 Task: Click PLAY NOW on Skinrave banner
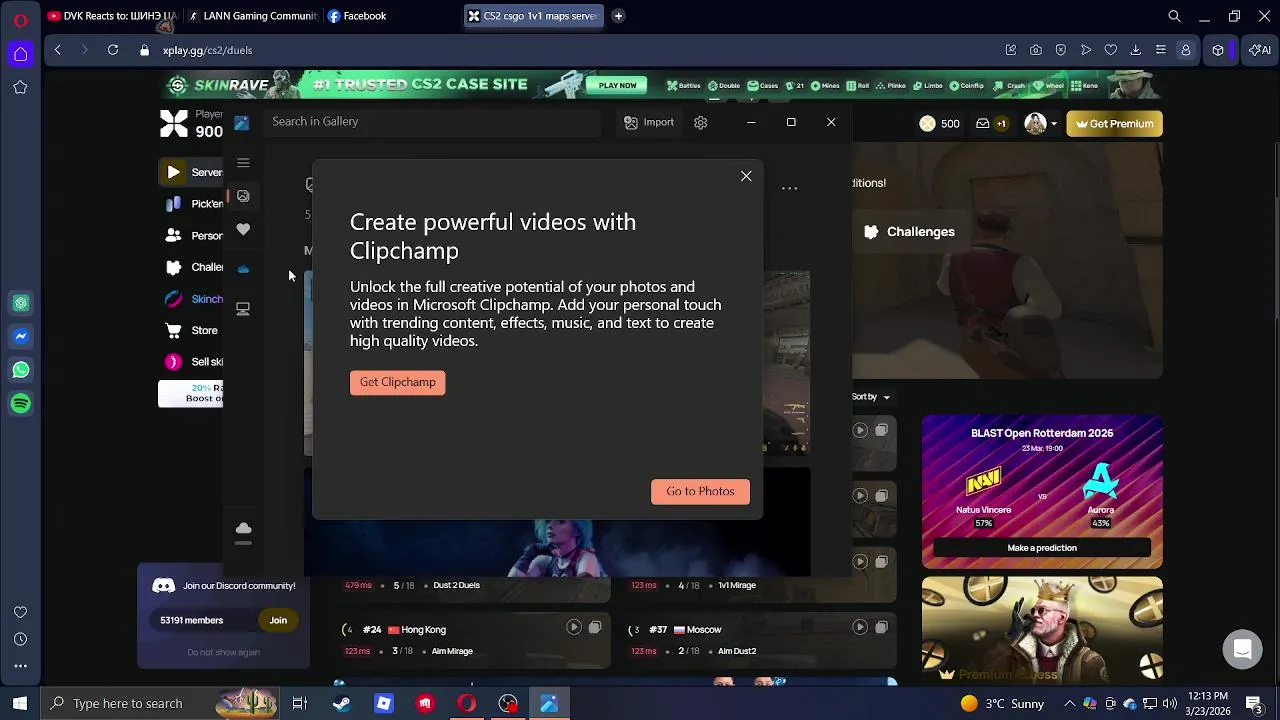tap(618, 85)
